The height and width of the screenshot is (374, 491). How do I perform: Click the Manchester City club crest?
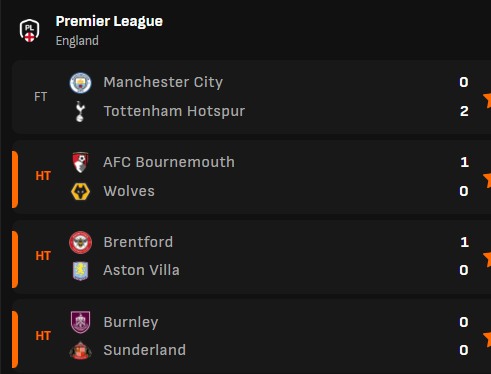(x=80, y=83)
